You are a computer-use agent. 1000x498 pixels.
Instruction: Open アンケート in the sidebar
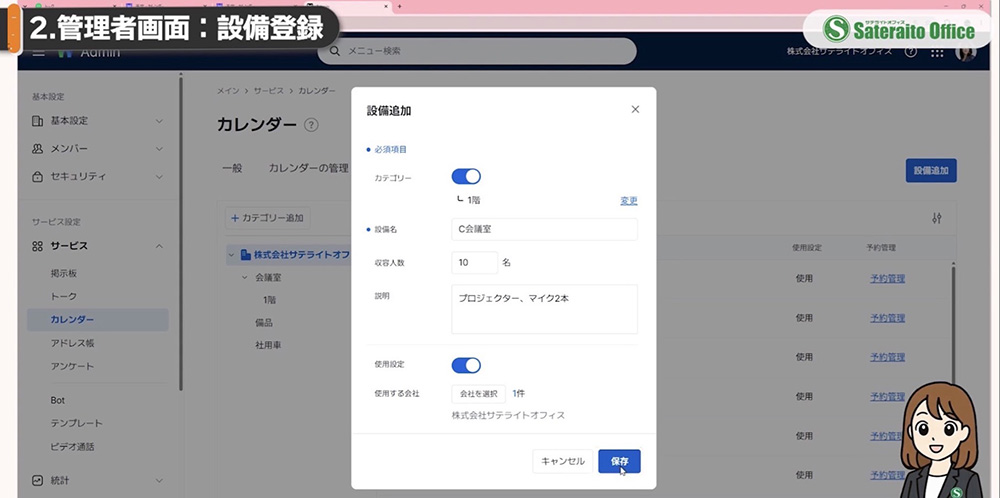click(x=72, y=366)
